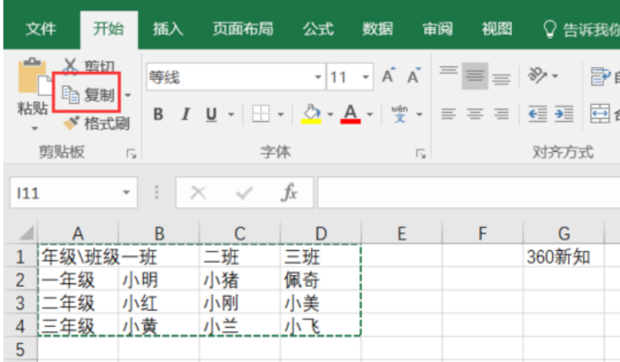Click the cancel (X) formula button
The height and width of the screenshot is (362, 620).
tap(198, 193)
